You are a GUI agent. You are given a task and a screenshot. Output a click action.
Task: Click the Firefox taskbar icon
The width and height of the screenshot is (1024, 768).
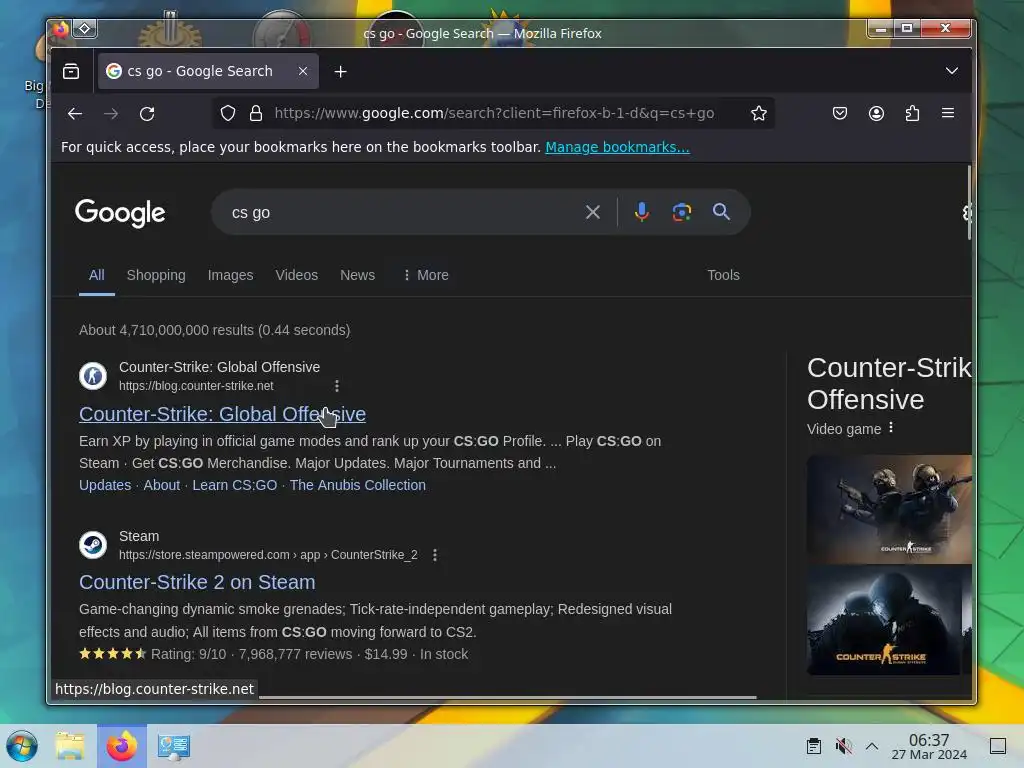point(122,746)
